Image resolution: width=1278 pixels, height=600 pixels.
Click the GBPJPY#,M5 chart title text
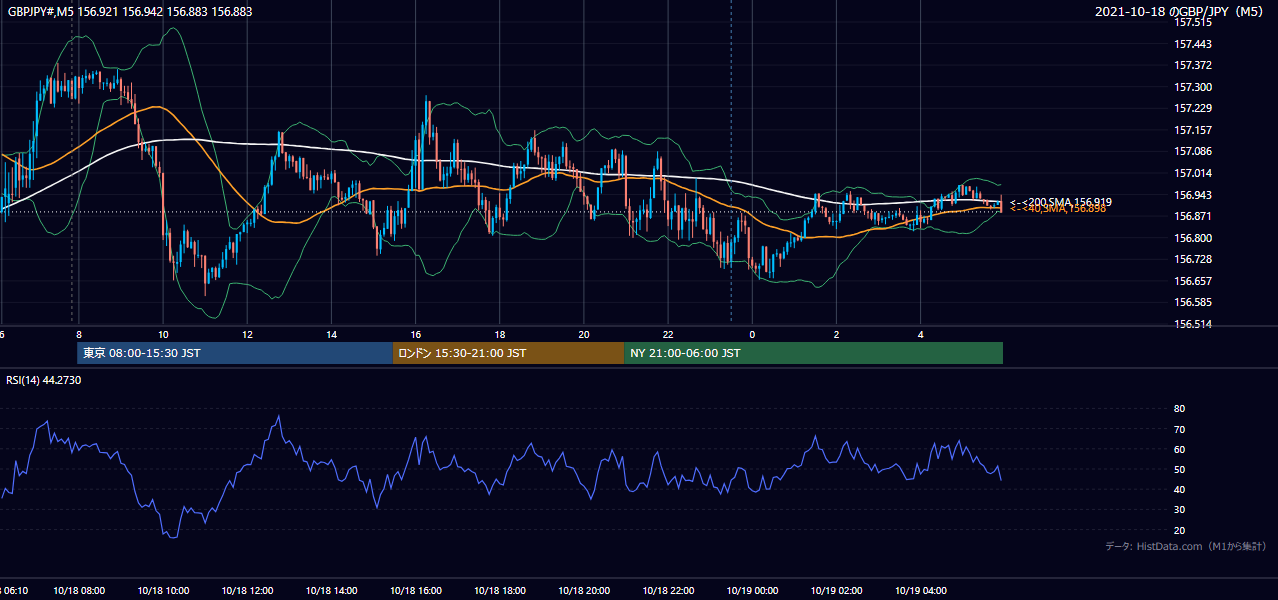click(x=130, y=11)
